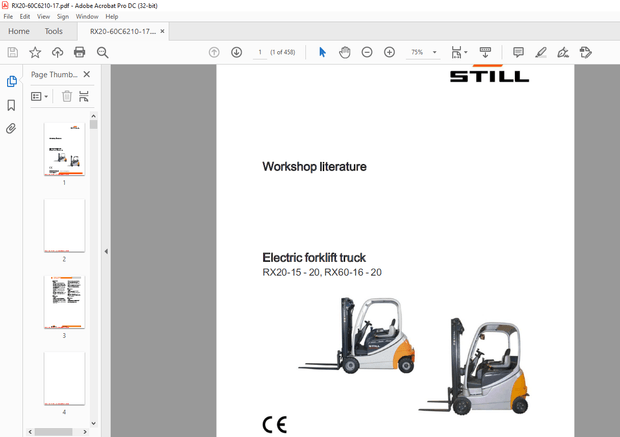
Task: Open the Find text magnifier
Action: [x=102, y=52]
